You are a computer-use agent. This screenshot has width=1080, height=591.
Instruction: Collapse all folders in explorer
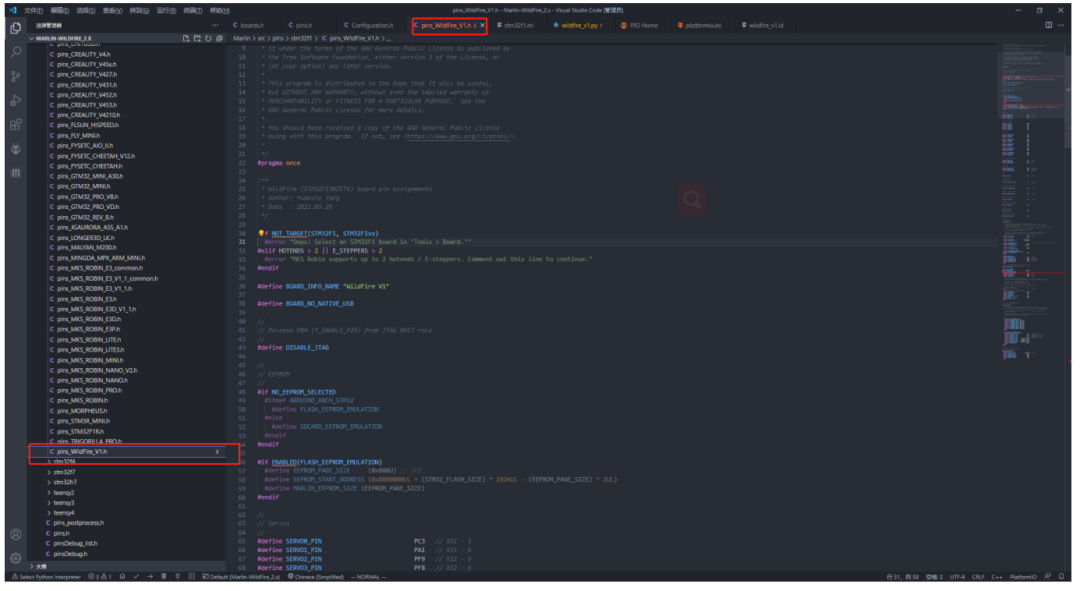220,39
